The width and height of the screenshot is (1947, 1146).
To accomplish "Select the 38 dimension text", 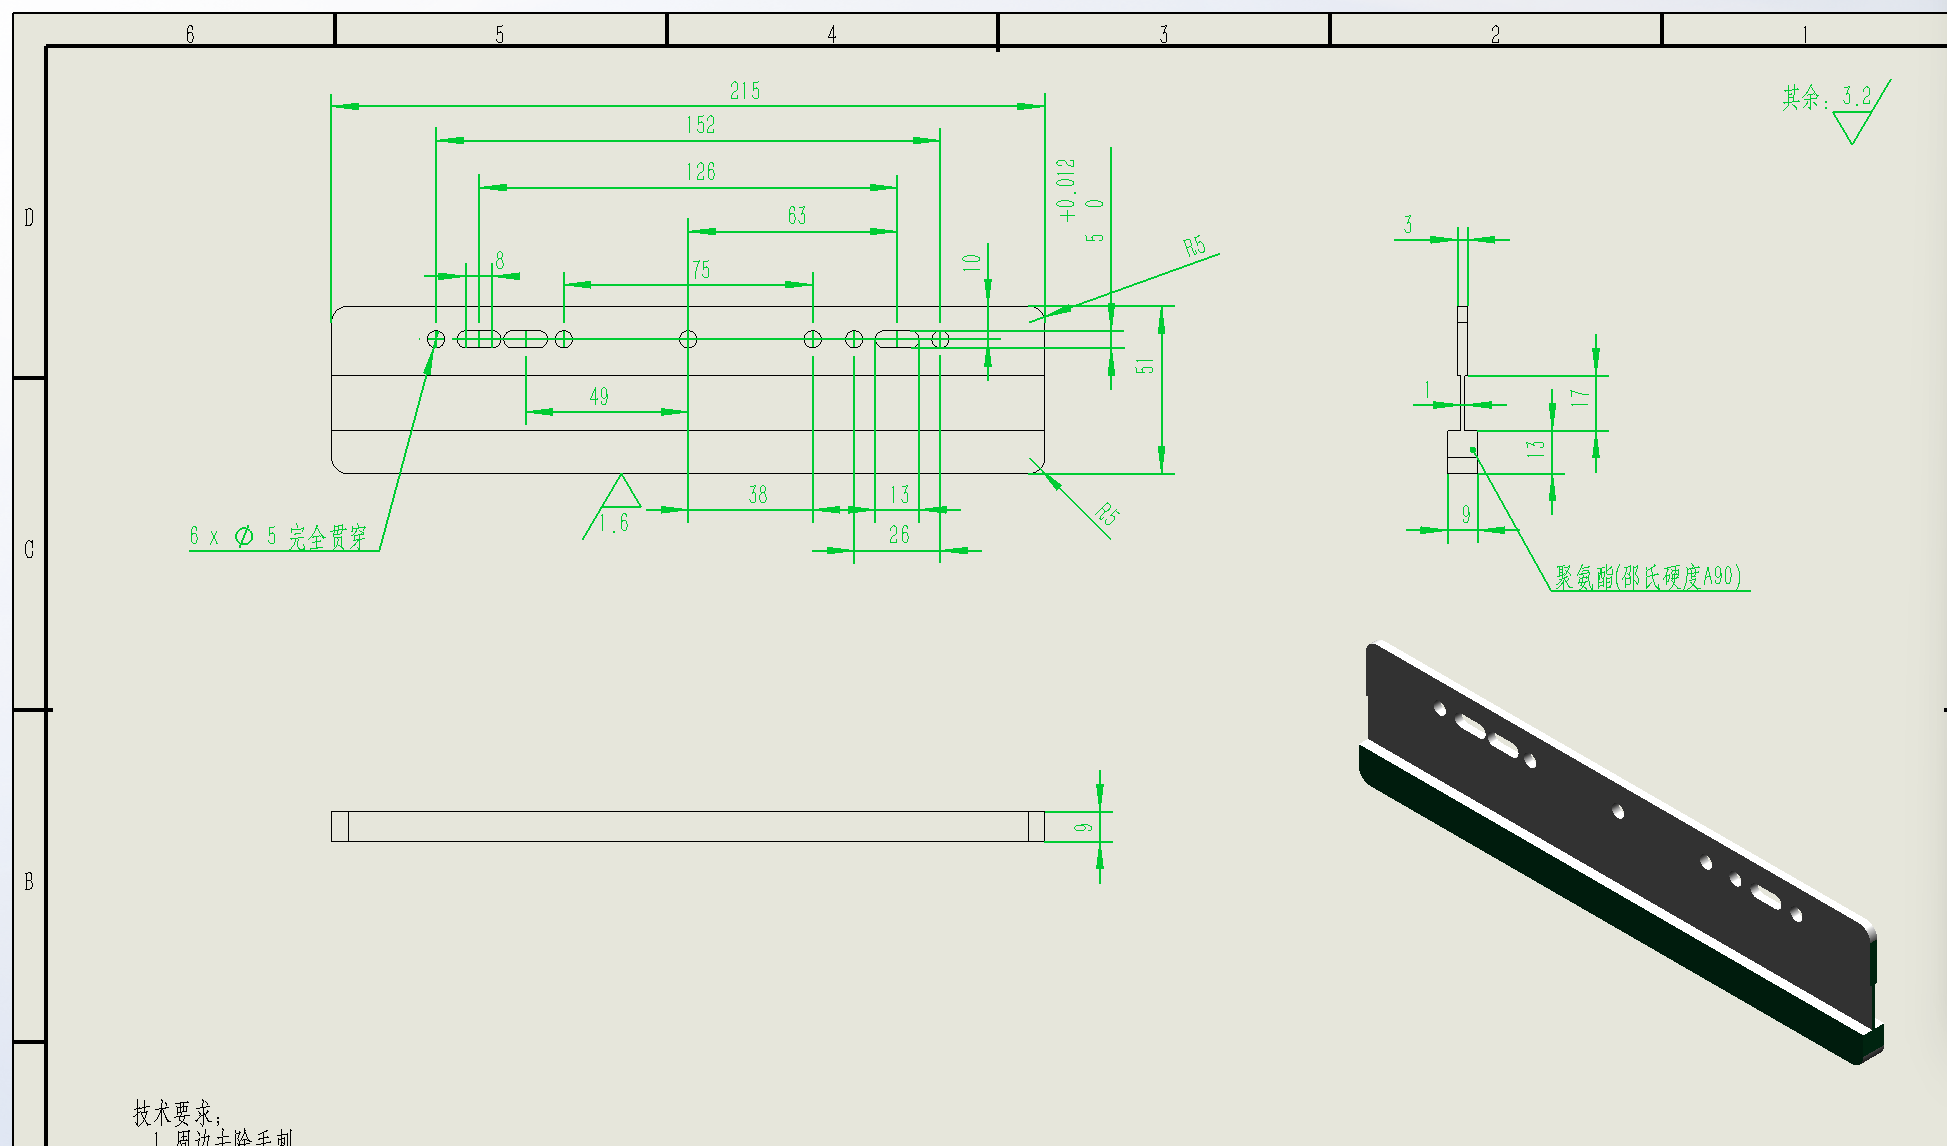I will click(757, 495).
